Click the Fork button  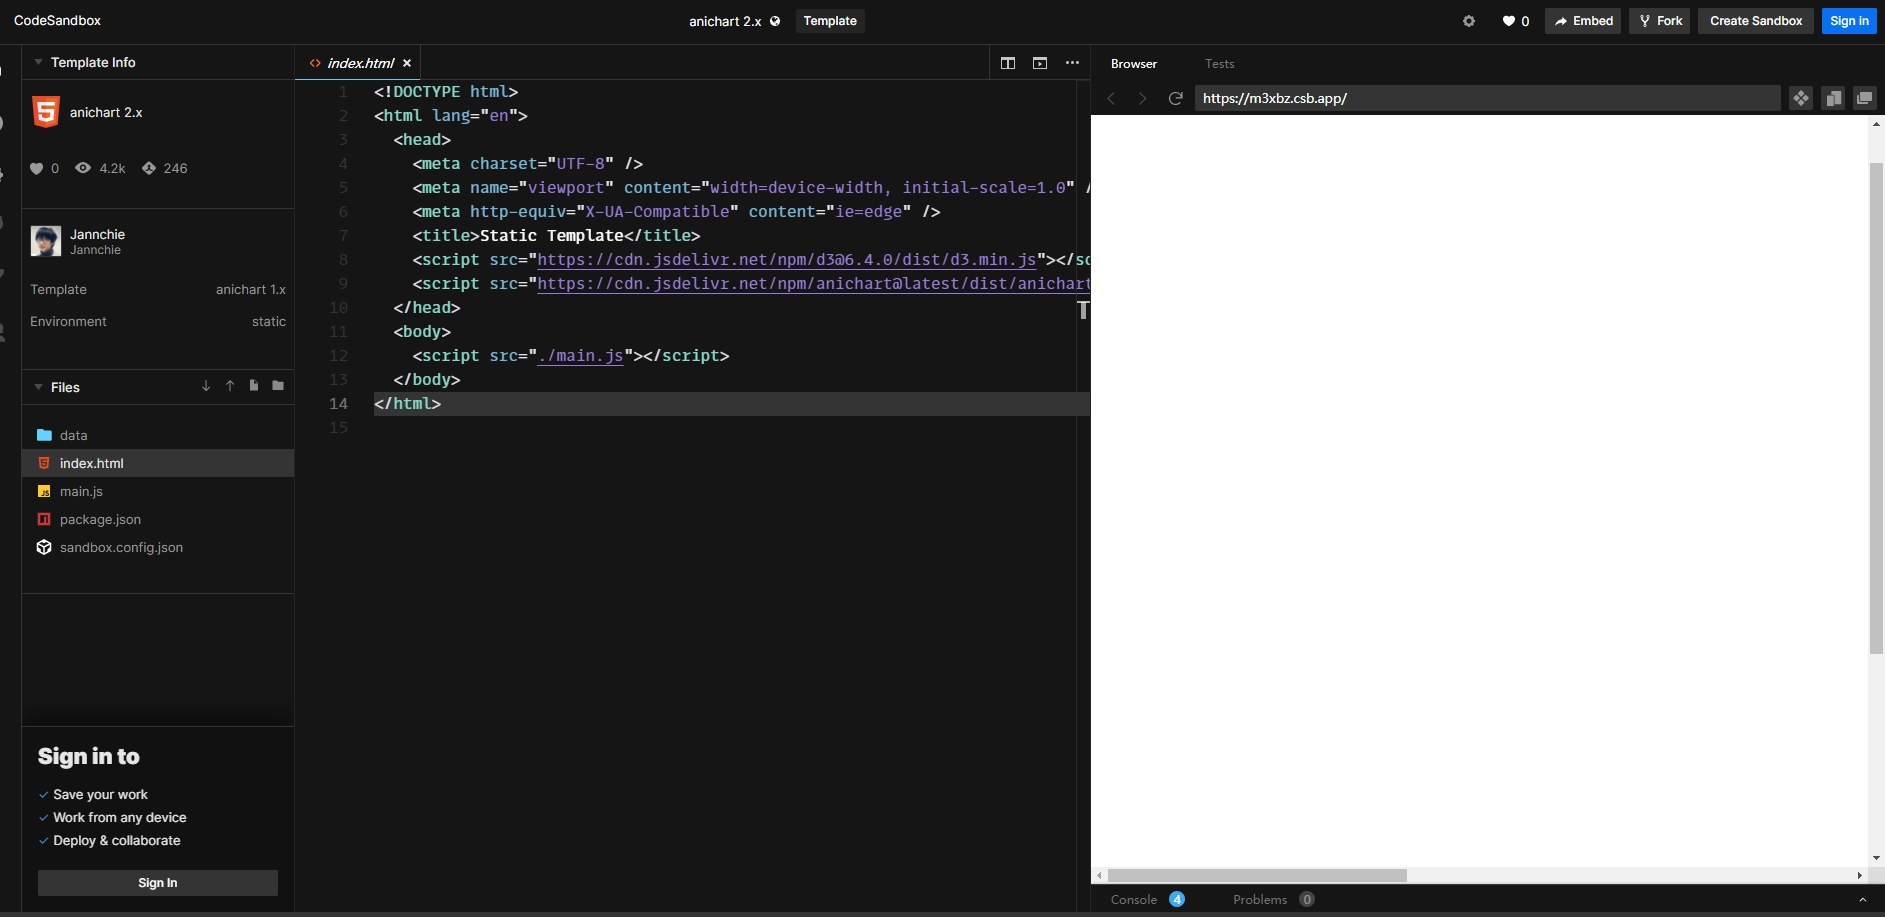1659,20
